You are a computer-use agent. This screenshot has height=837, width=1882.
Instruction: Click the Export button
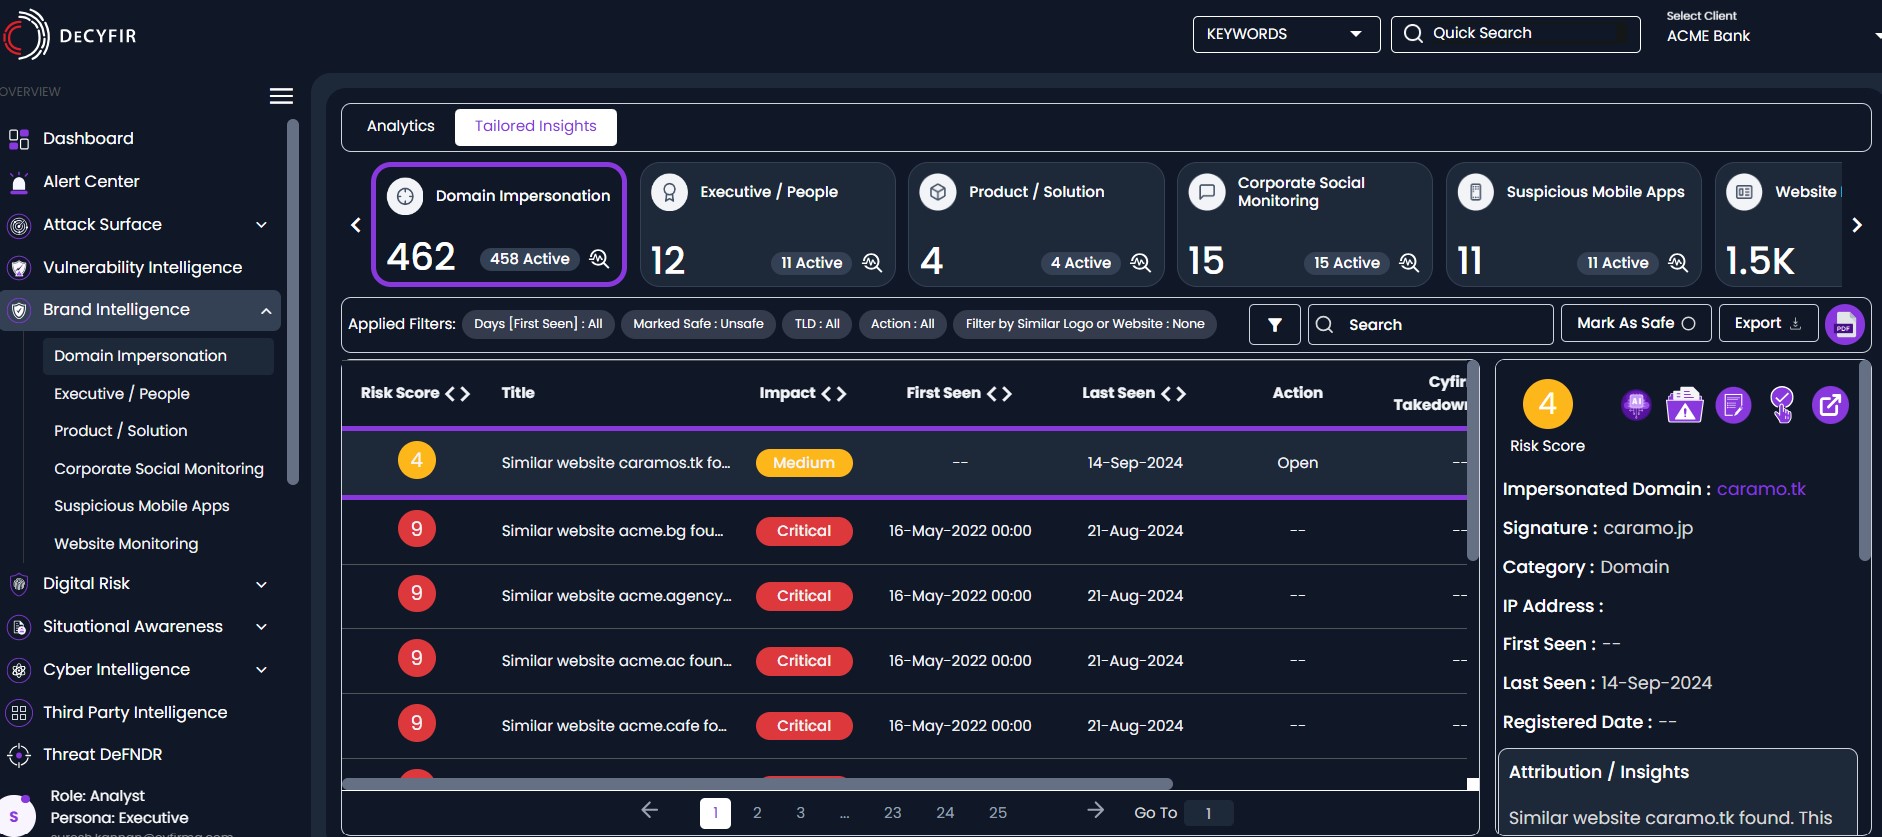coord(1767,323)
